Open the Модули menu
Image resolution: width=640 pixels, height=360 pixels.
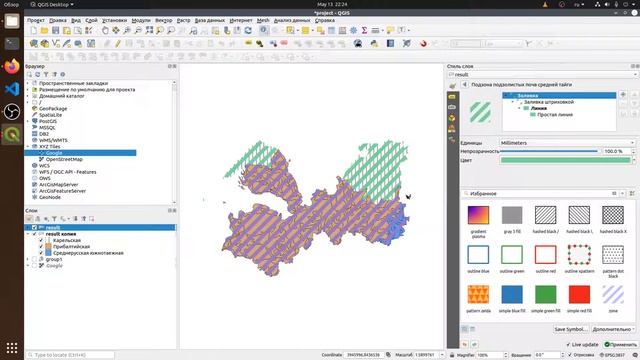pos(141,20)
